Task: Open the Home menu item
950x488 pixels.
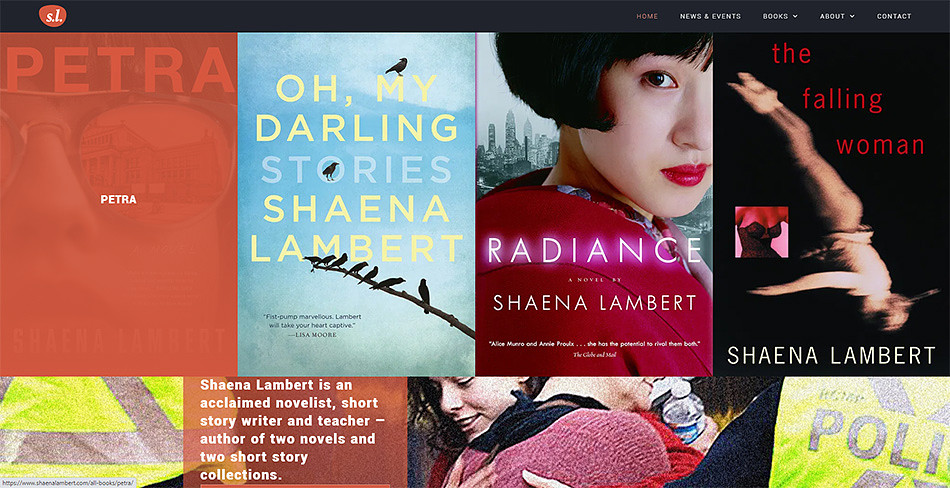Action: [647, 16]
